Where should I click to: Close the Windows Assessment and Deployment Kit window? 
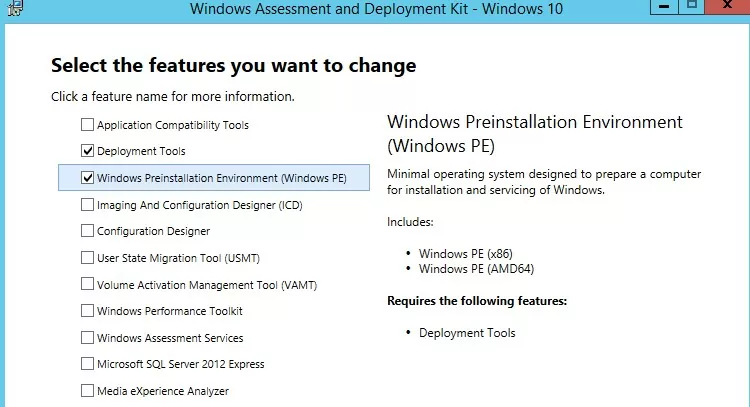point(729,6)
